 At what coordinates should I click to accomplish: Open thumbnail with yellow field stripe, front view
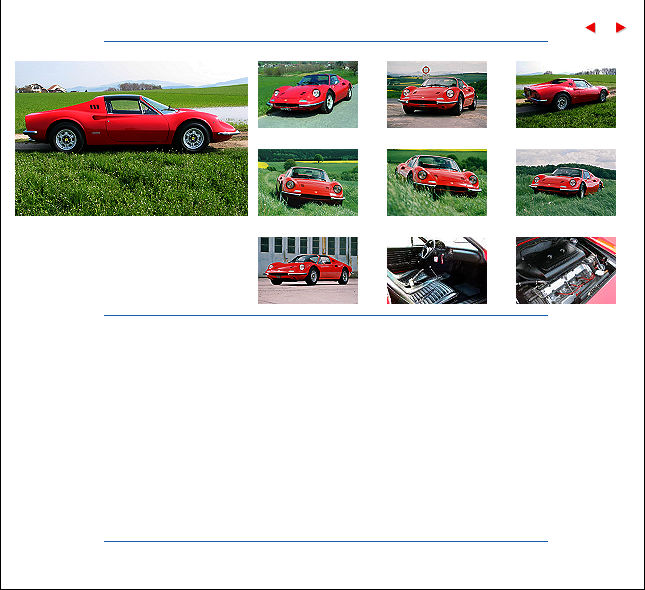coord(308,182)
